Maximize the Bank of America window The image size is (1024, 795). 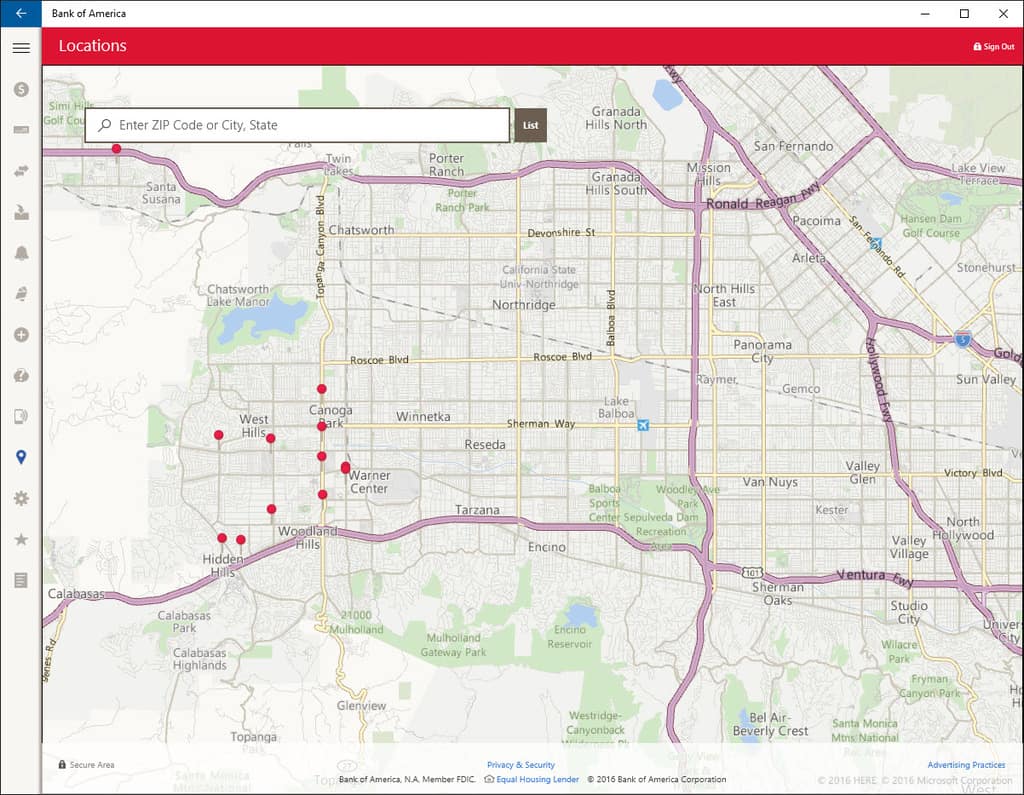[964, 13]
